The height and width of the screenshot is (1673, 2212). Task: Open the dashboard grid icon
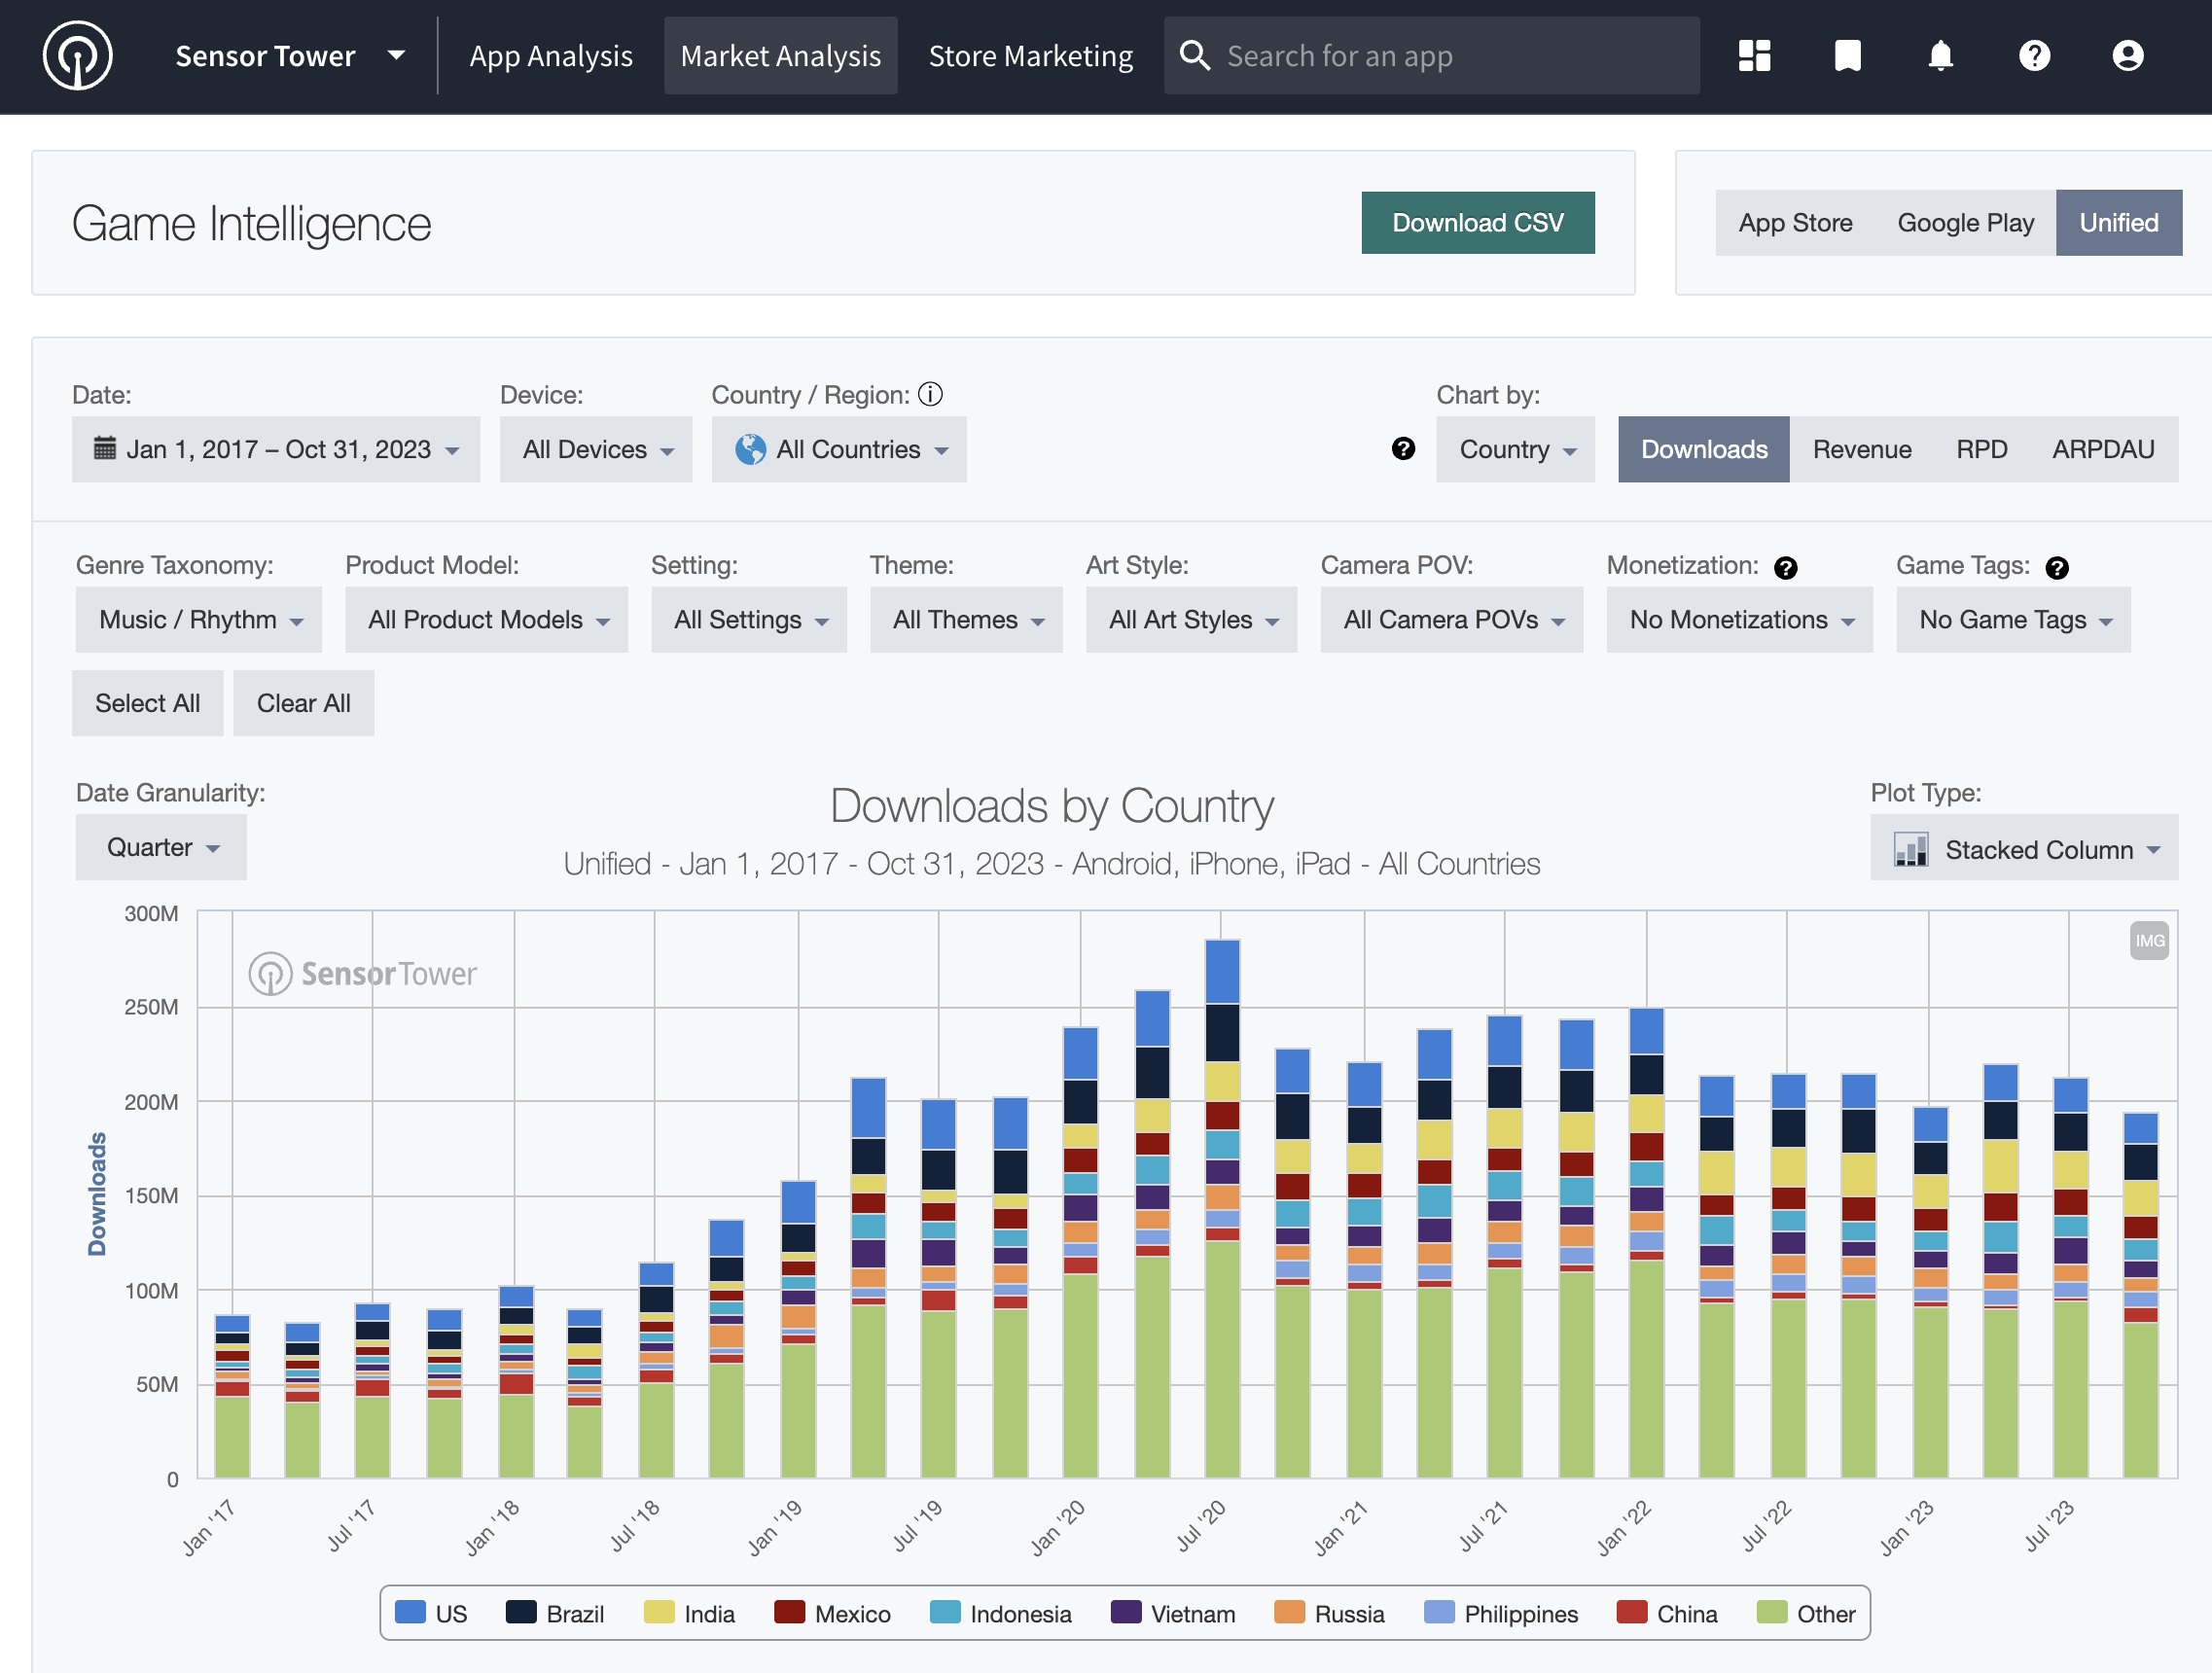point(1754,56)
